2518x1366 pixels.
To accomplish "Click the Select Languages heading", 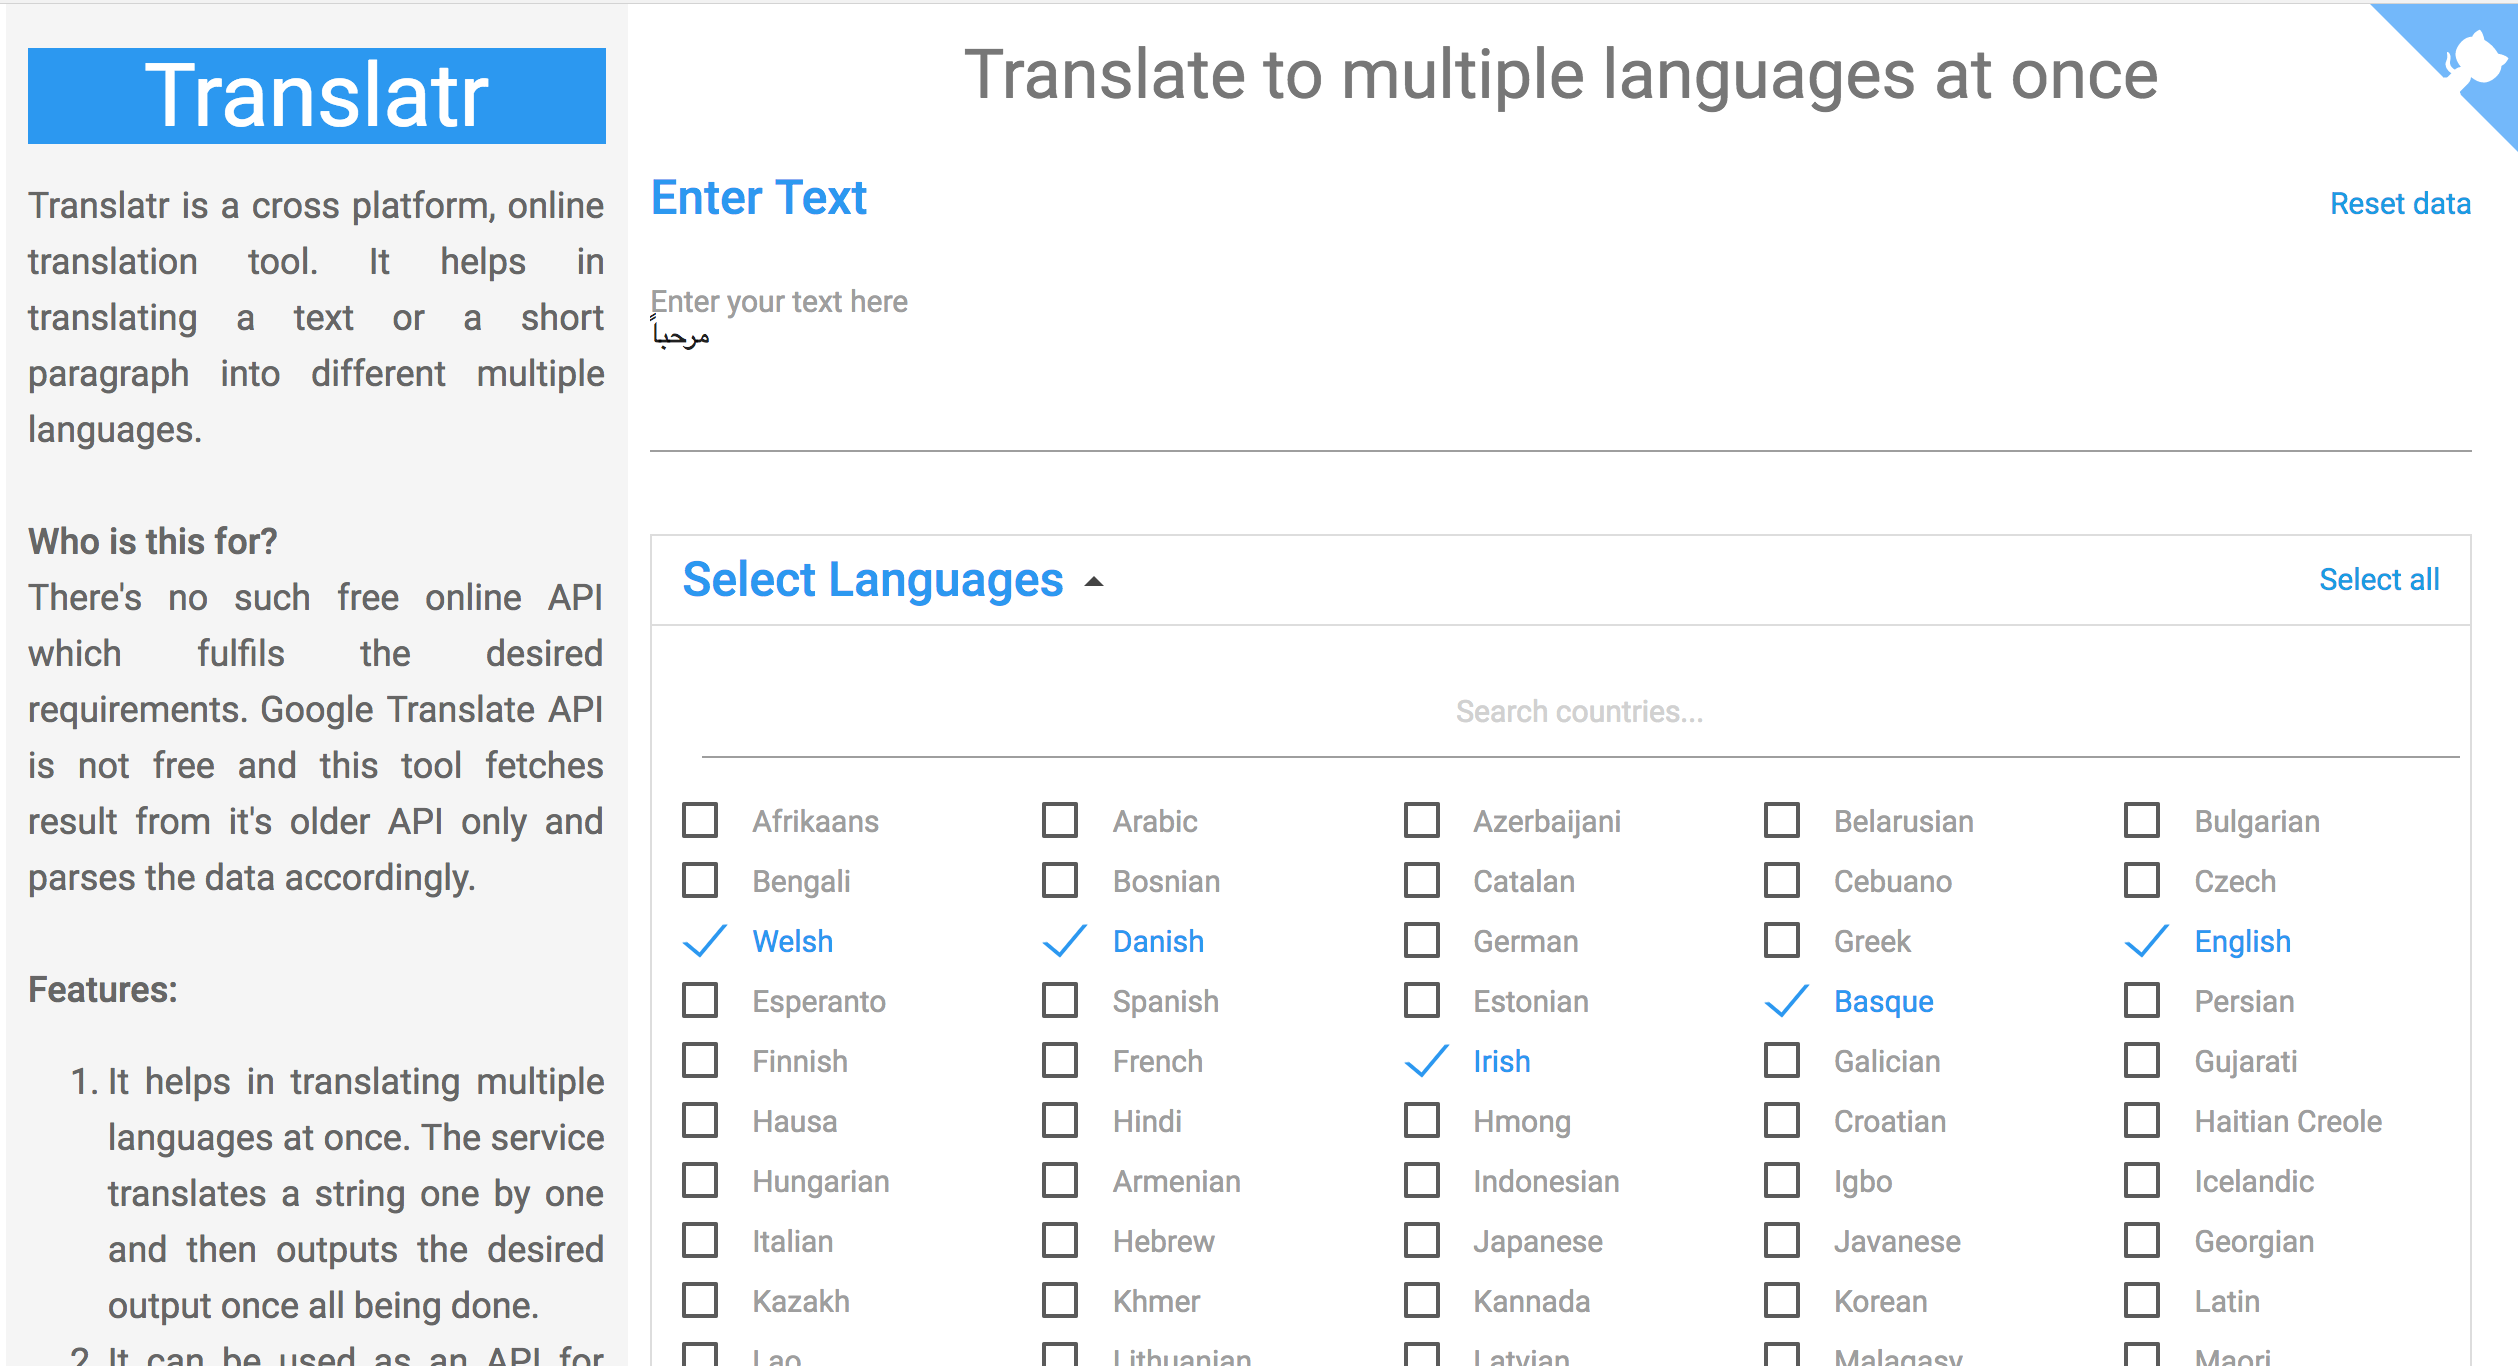I will 872,580.
